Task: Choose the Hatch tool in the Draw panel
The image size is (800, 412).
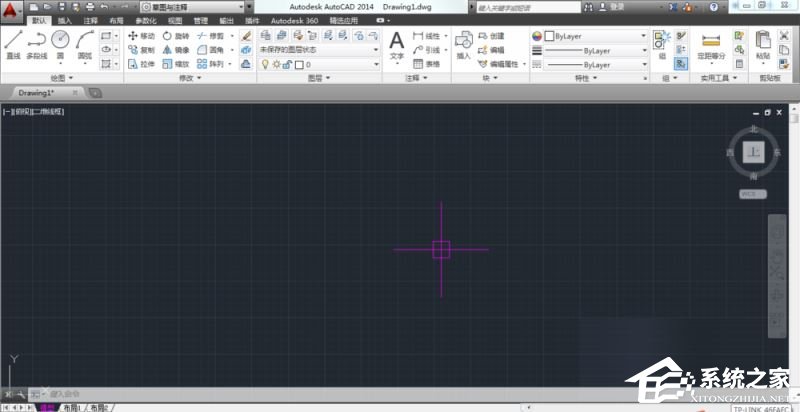Action: [x=106, y=64]
